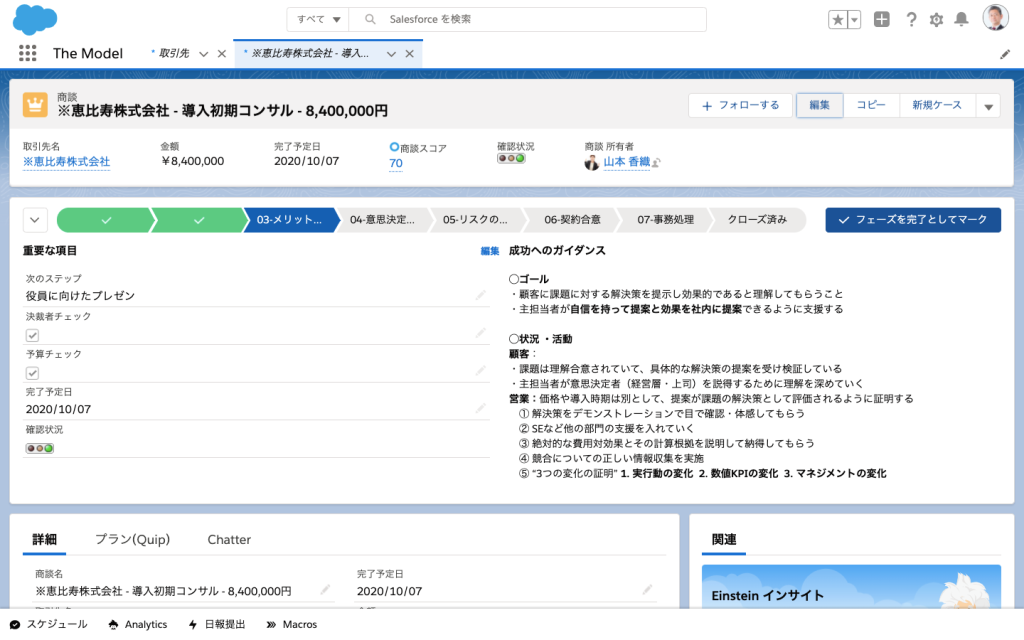Click the user profile avatar
The image size is (1024, 640).
coord(995,19)
